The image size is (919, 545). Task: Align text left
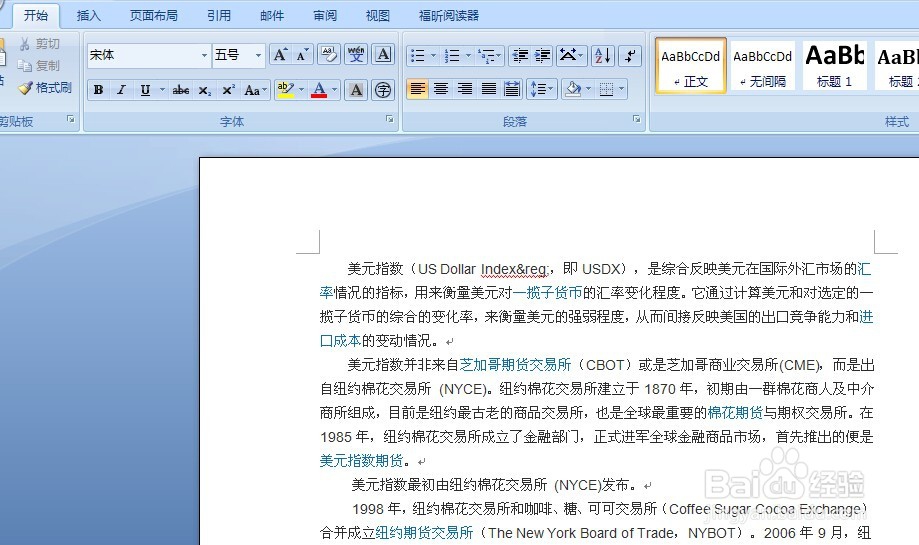click(417, 89)
